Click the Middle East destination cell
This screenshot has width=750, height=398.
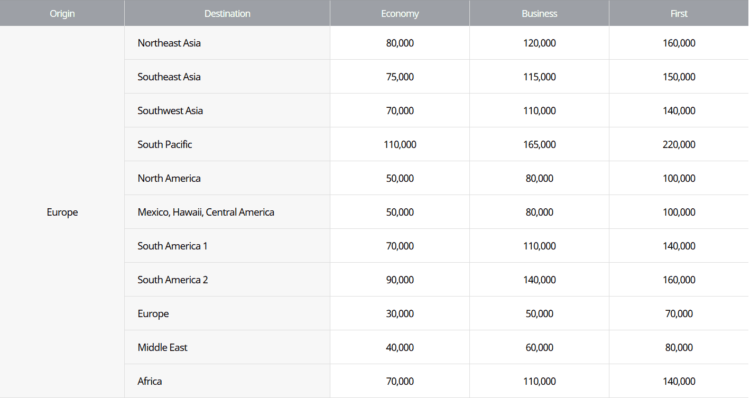point(227,347)
